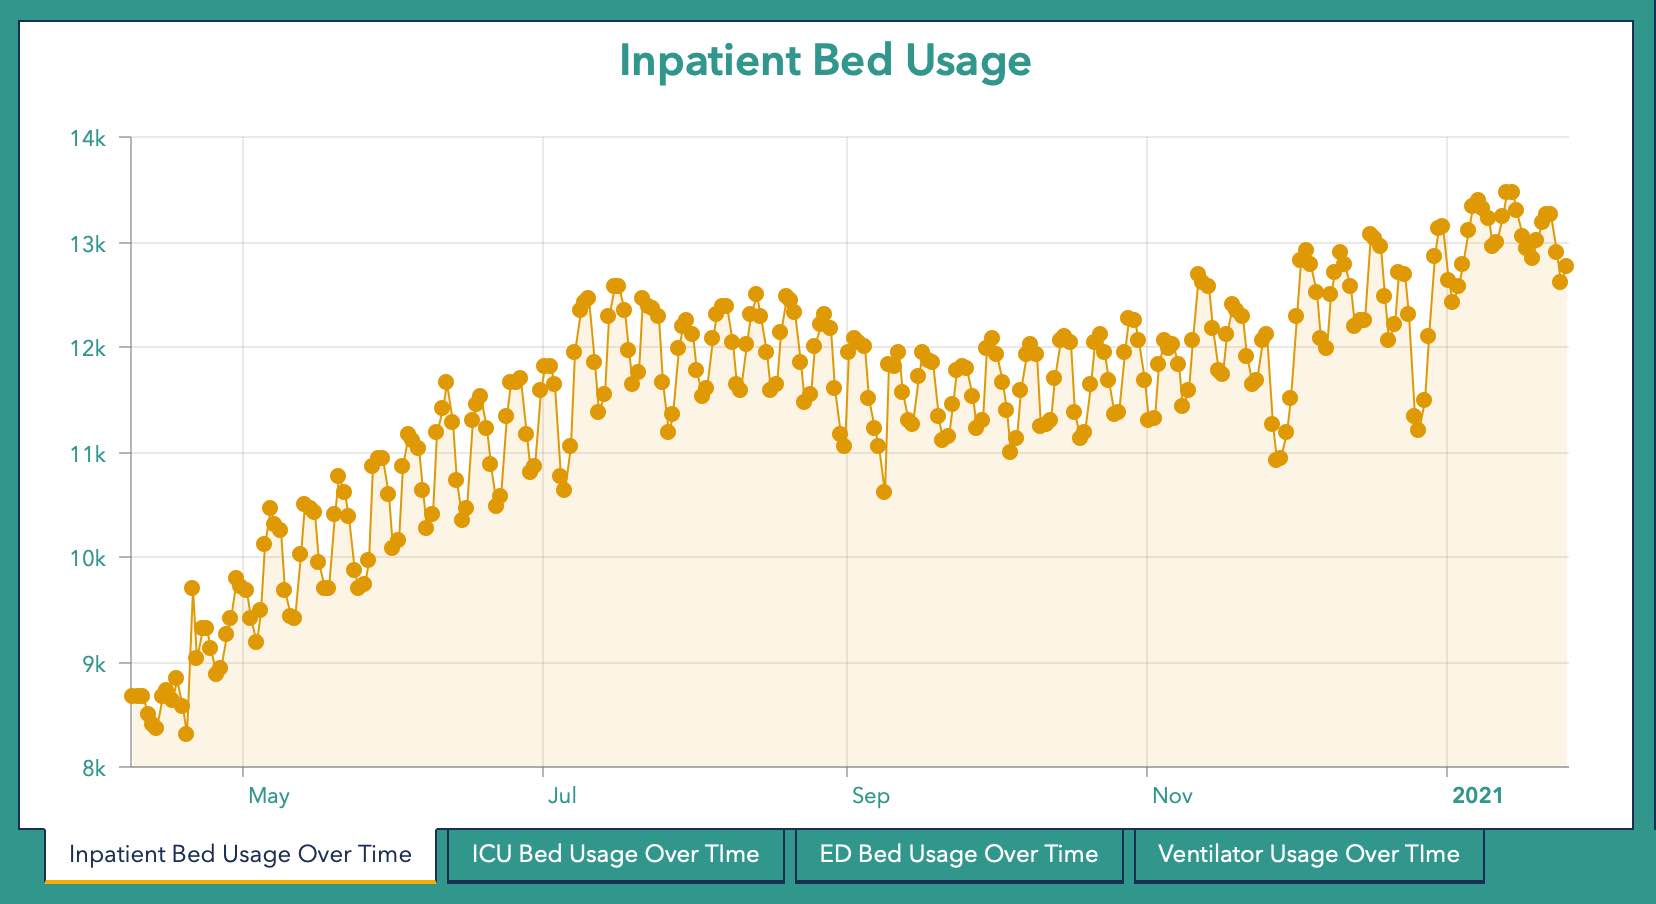Click the lowest data point in early September
The image size is (1656, 904).
pyautogui.click(x=884, y=492)
